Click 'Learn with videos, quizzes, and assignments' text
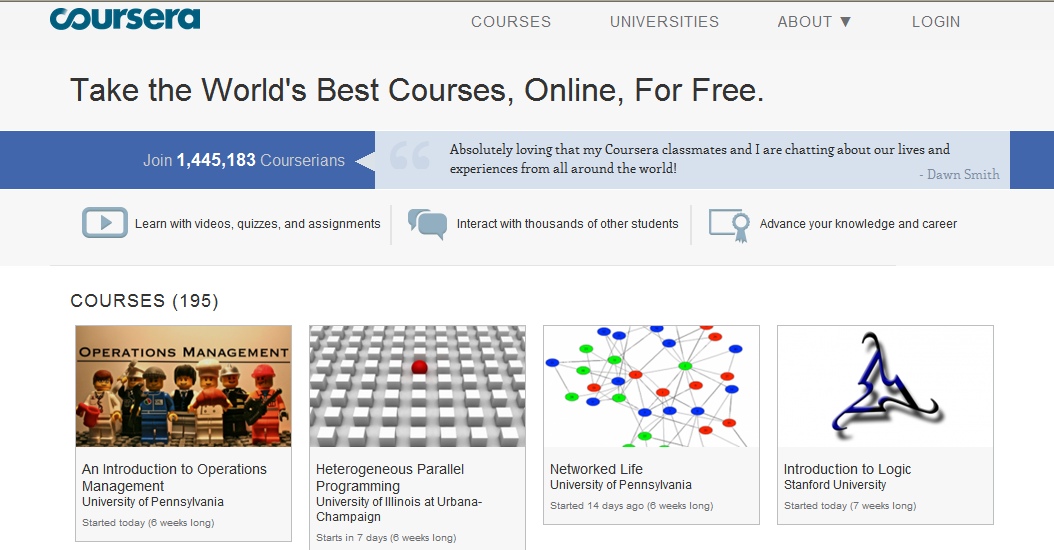 click(257, 224)
